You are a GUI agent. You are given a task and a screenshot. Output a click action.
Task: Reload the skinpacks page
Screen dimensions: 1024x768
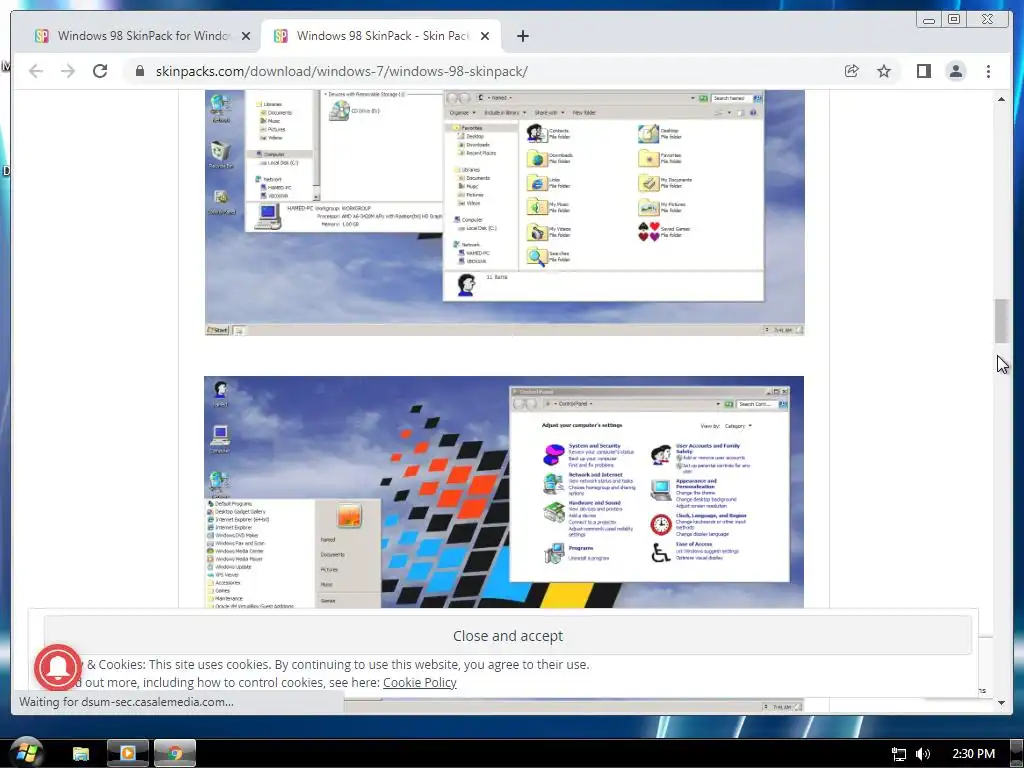pos(100,71)
